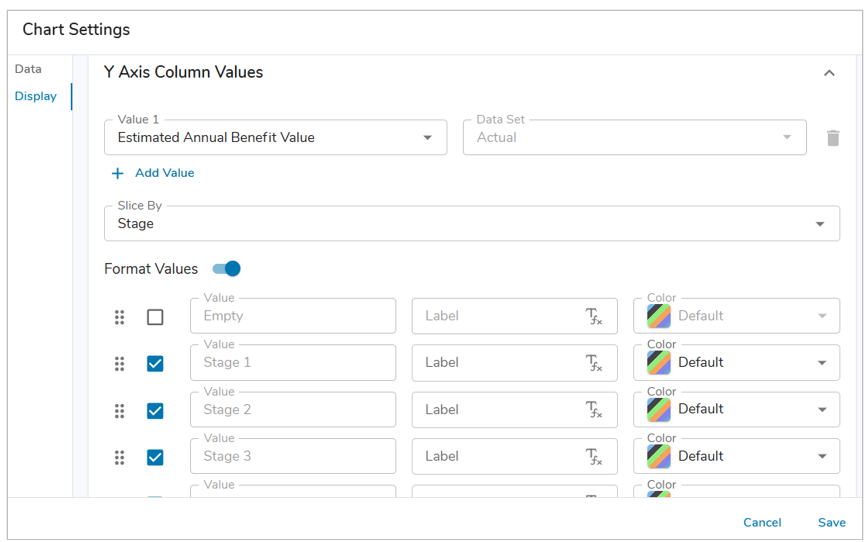Open formula editor for Stage 2 label
The width and height of the screenshot is (867, 542).
click(594, 410)
